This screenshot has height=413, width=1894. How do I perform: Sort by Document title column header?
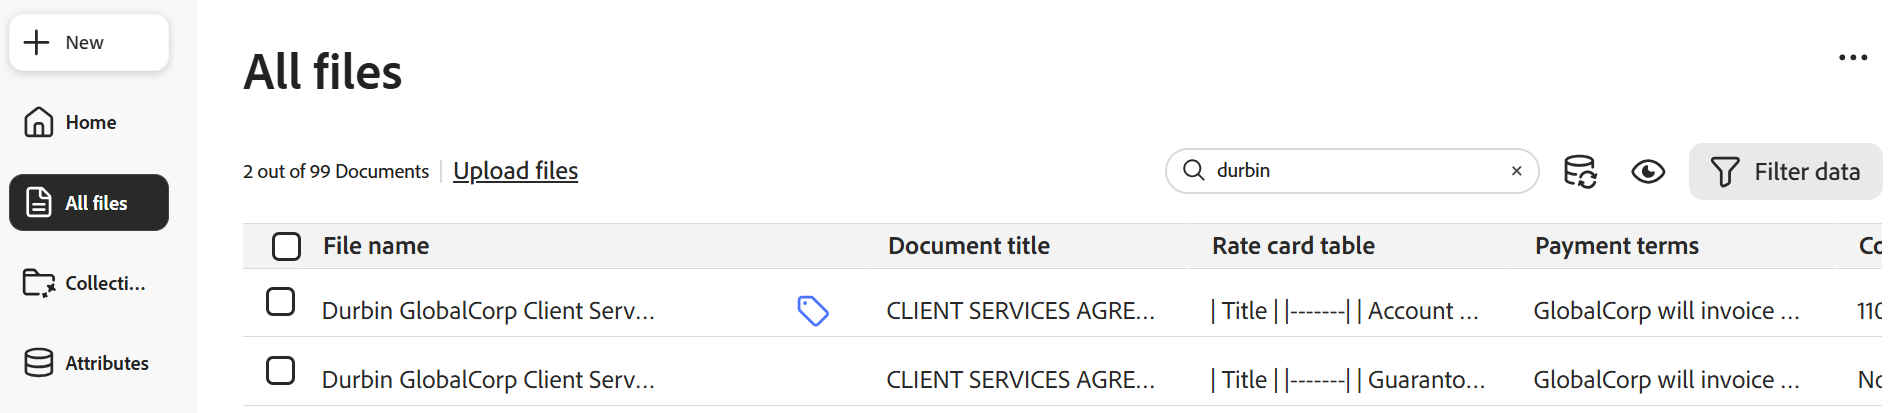pyautogui.click(x=969, y=246)
